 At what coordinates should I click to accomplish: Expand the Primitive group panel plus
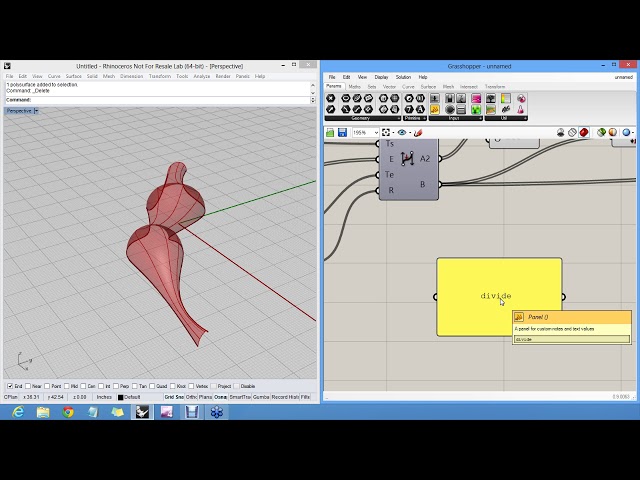(424, 118)
